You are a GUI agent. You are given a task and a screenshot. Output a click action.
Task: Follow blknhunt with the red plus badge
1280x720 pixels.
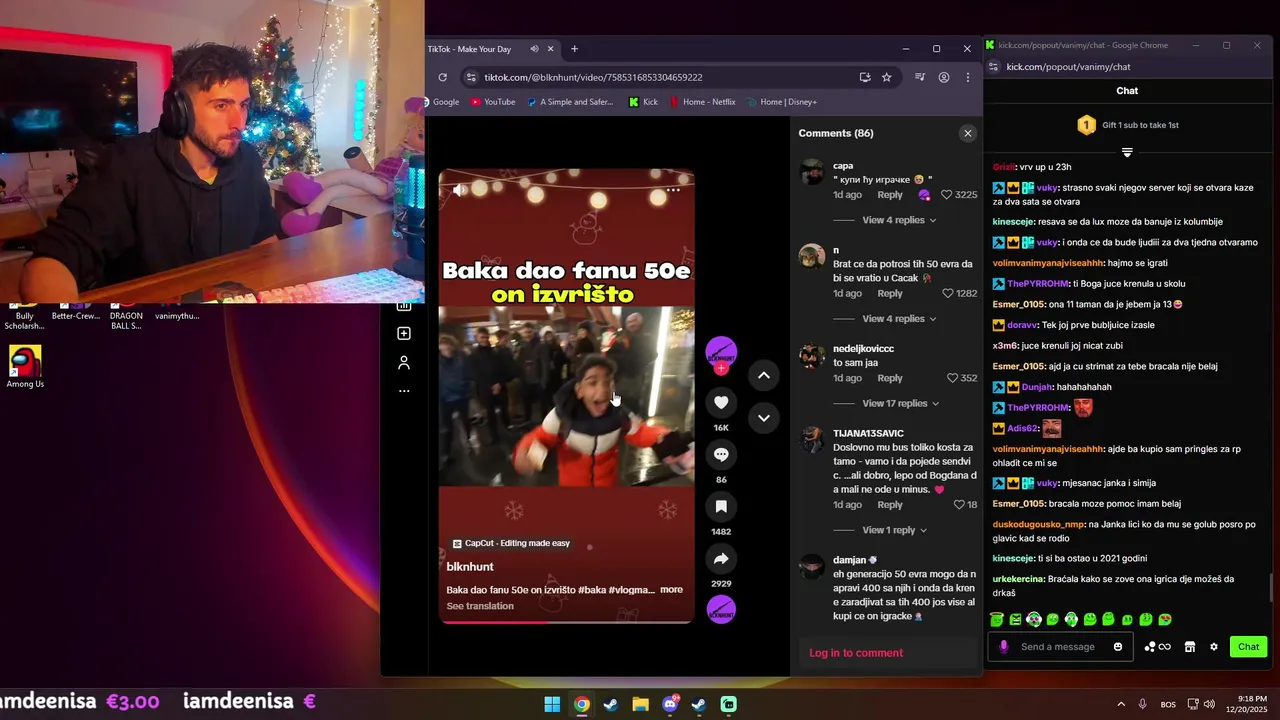(x=721, y=369)
